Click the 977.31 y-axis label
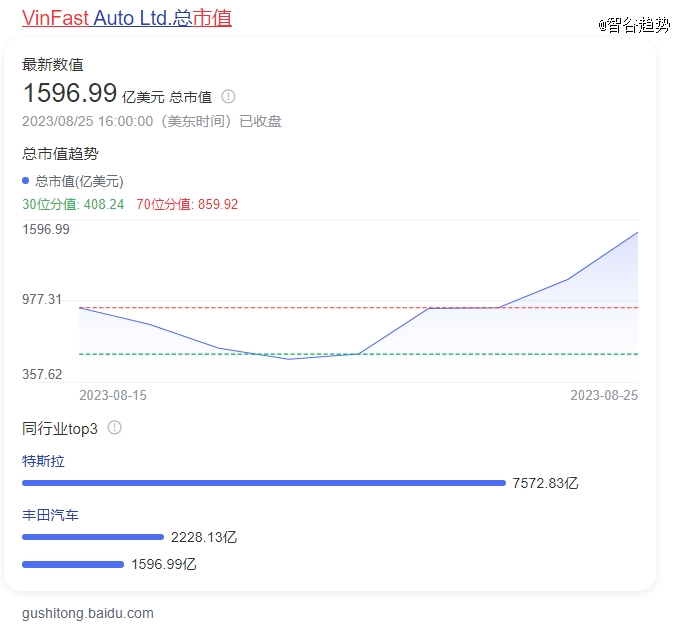Screen dimensions: 694x633 [x=42, y=300]
